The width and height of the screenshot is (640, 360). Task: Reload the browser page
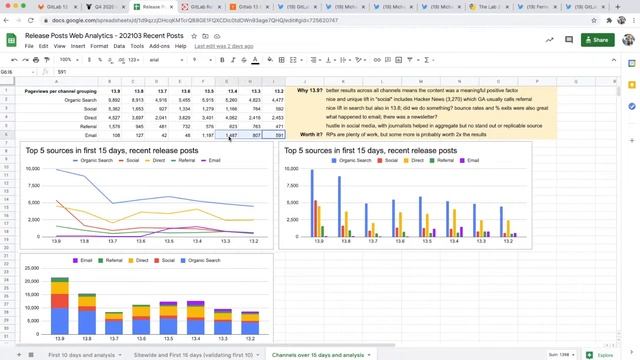pos(31,20)
